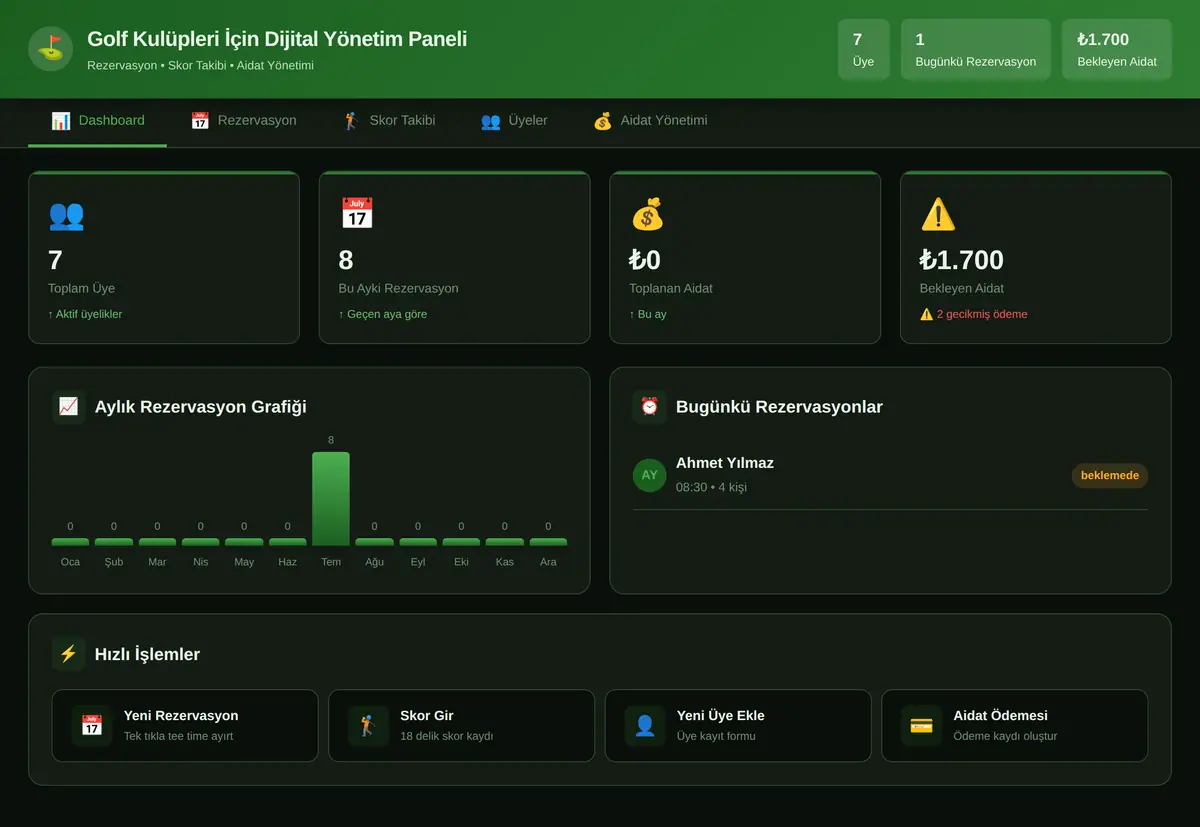
Task: Click the Bugünkü Rezervasyon header stat box
Action: [x=976, y=49]
